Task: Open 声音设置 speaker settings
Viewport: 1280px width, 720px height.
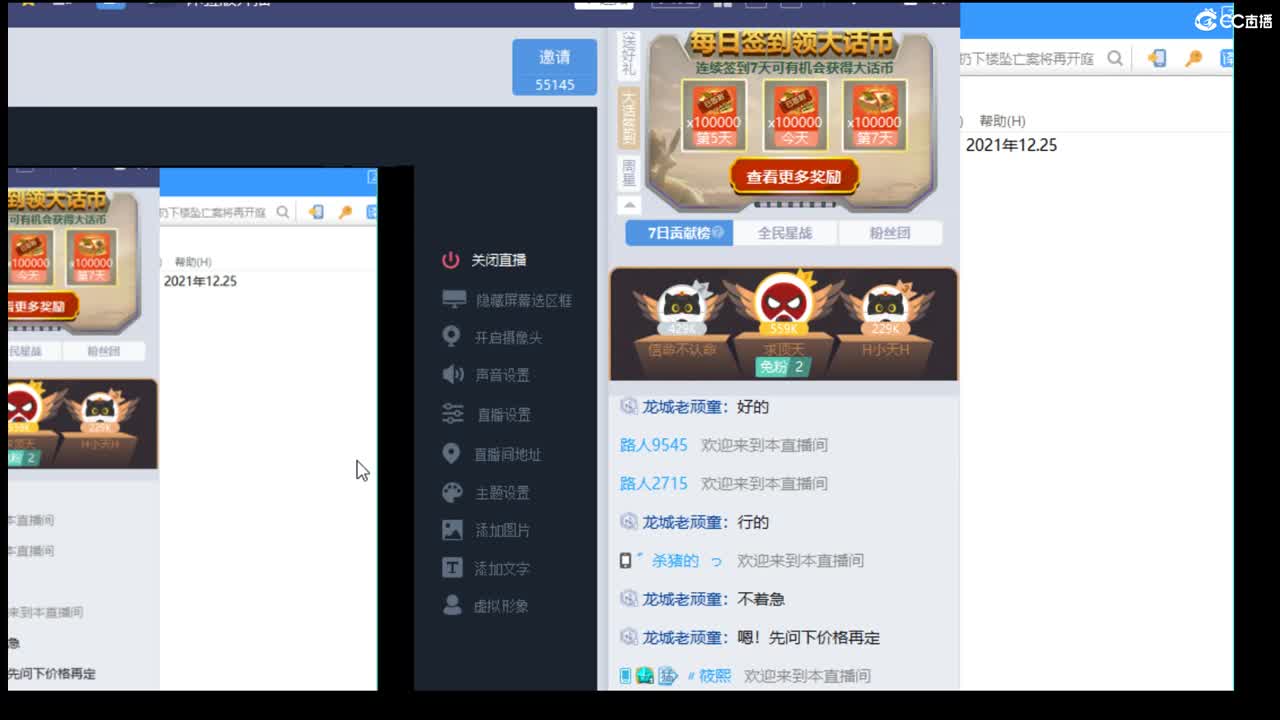Action: point(486,375)
